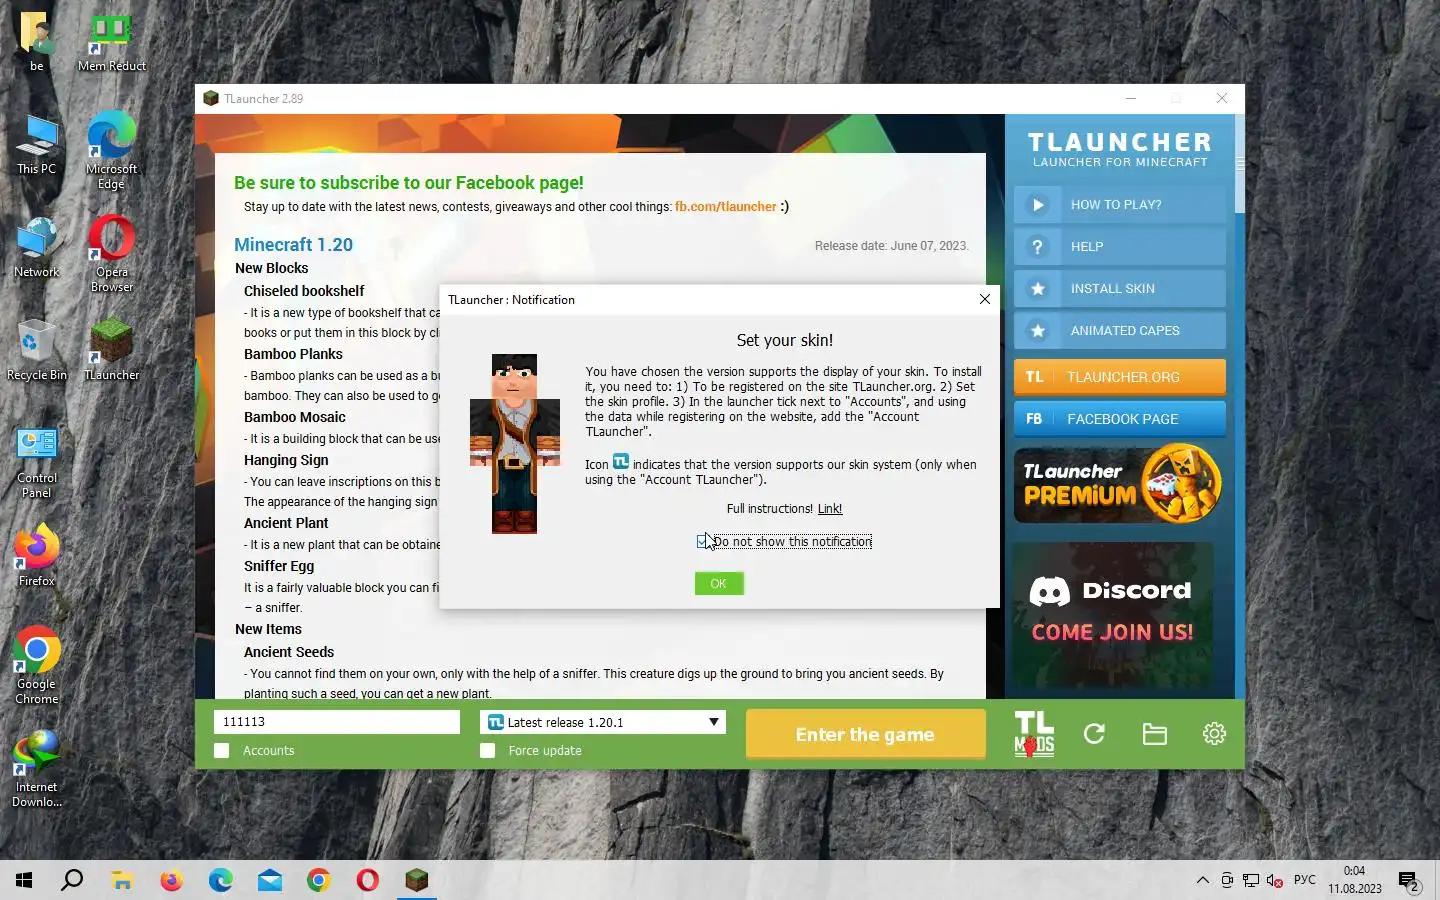The image size is (1440, 900).
Task: Open the 'be' user folder icon
Action: click(37, 42)
